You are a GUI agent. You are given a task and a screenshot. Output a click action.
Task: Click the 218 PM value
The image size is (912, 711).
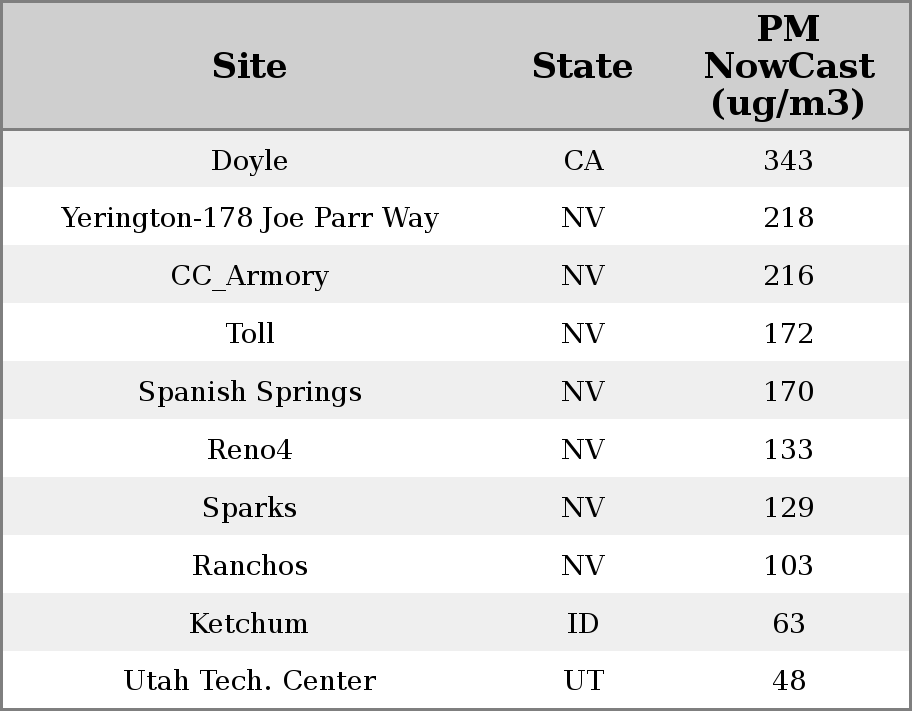pos(788,218)
